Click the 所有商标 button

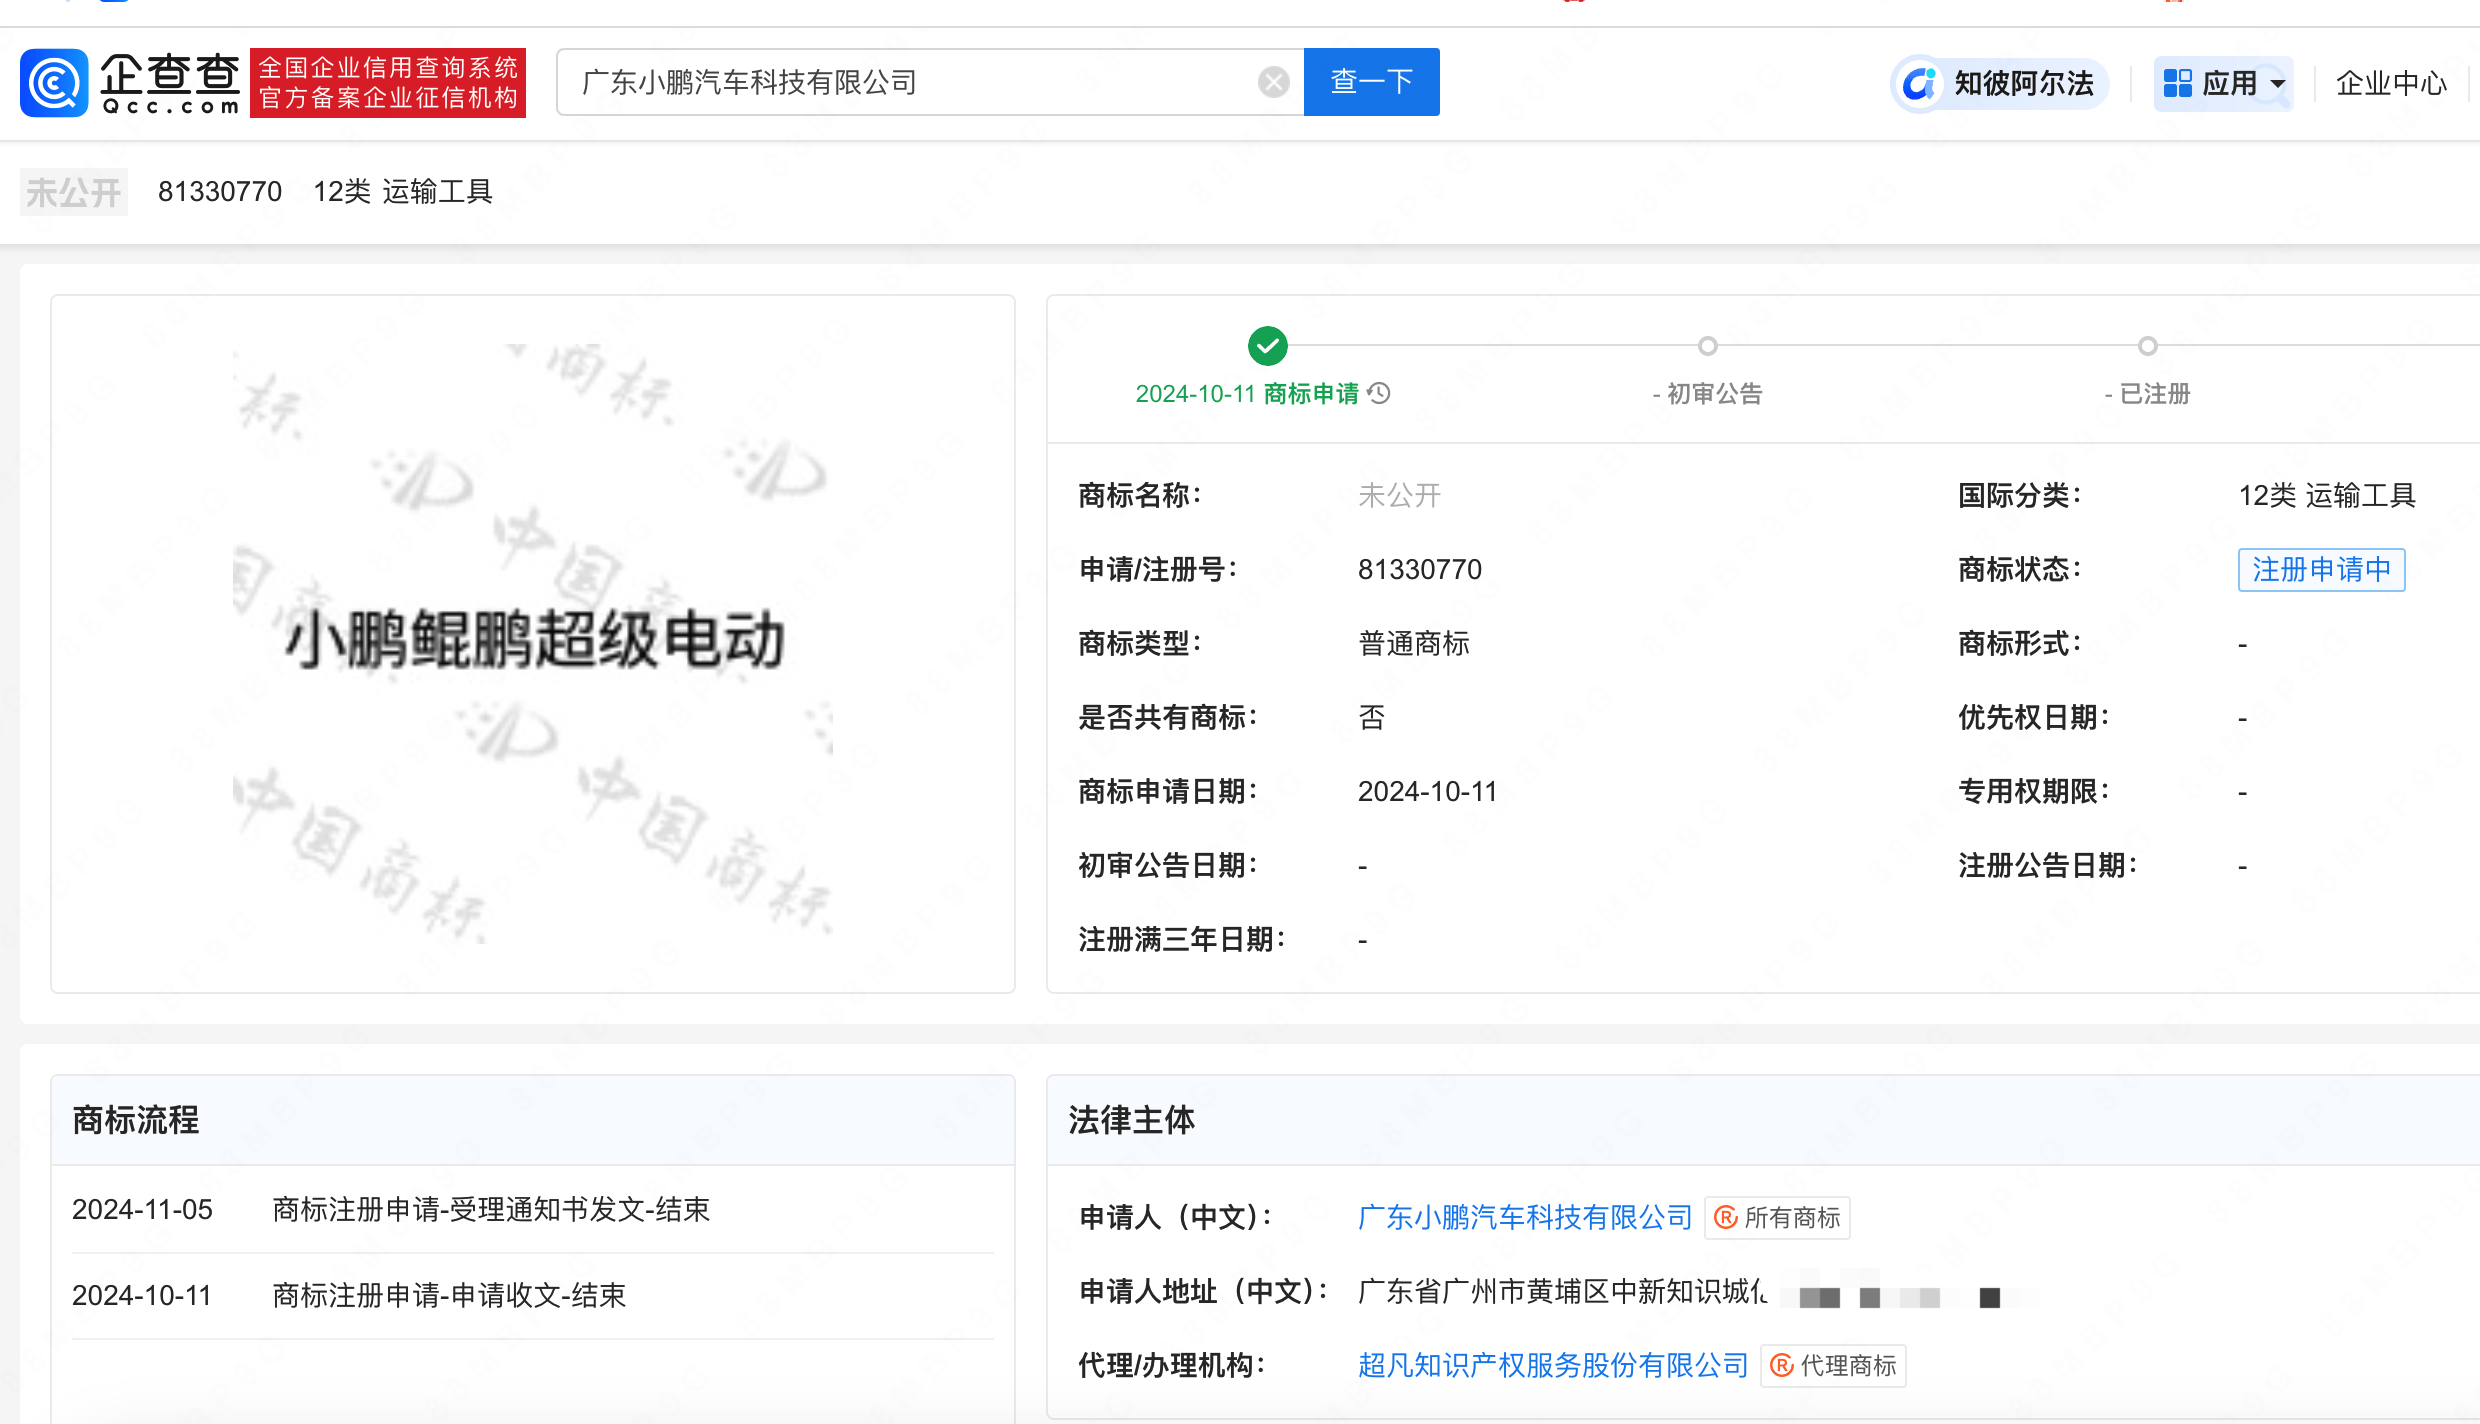pyautogui.click(x=1777, y=1218)
